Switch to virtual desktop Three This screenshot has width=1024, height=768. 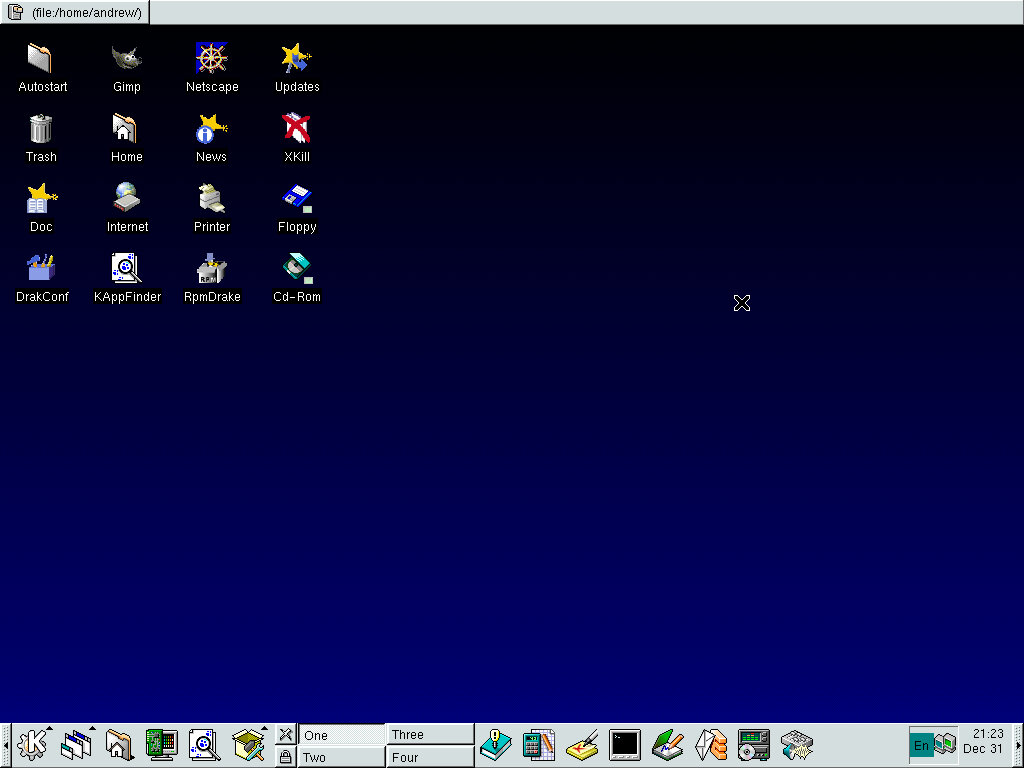click(429, 734)
